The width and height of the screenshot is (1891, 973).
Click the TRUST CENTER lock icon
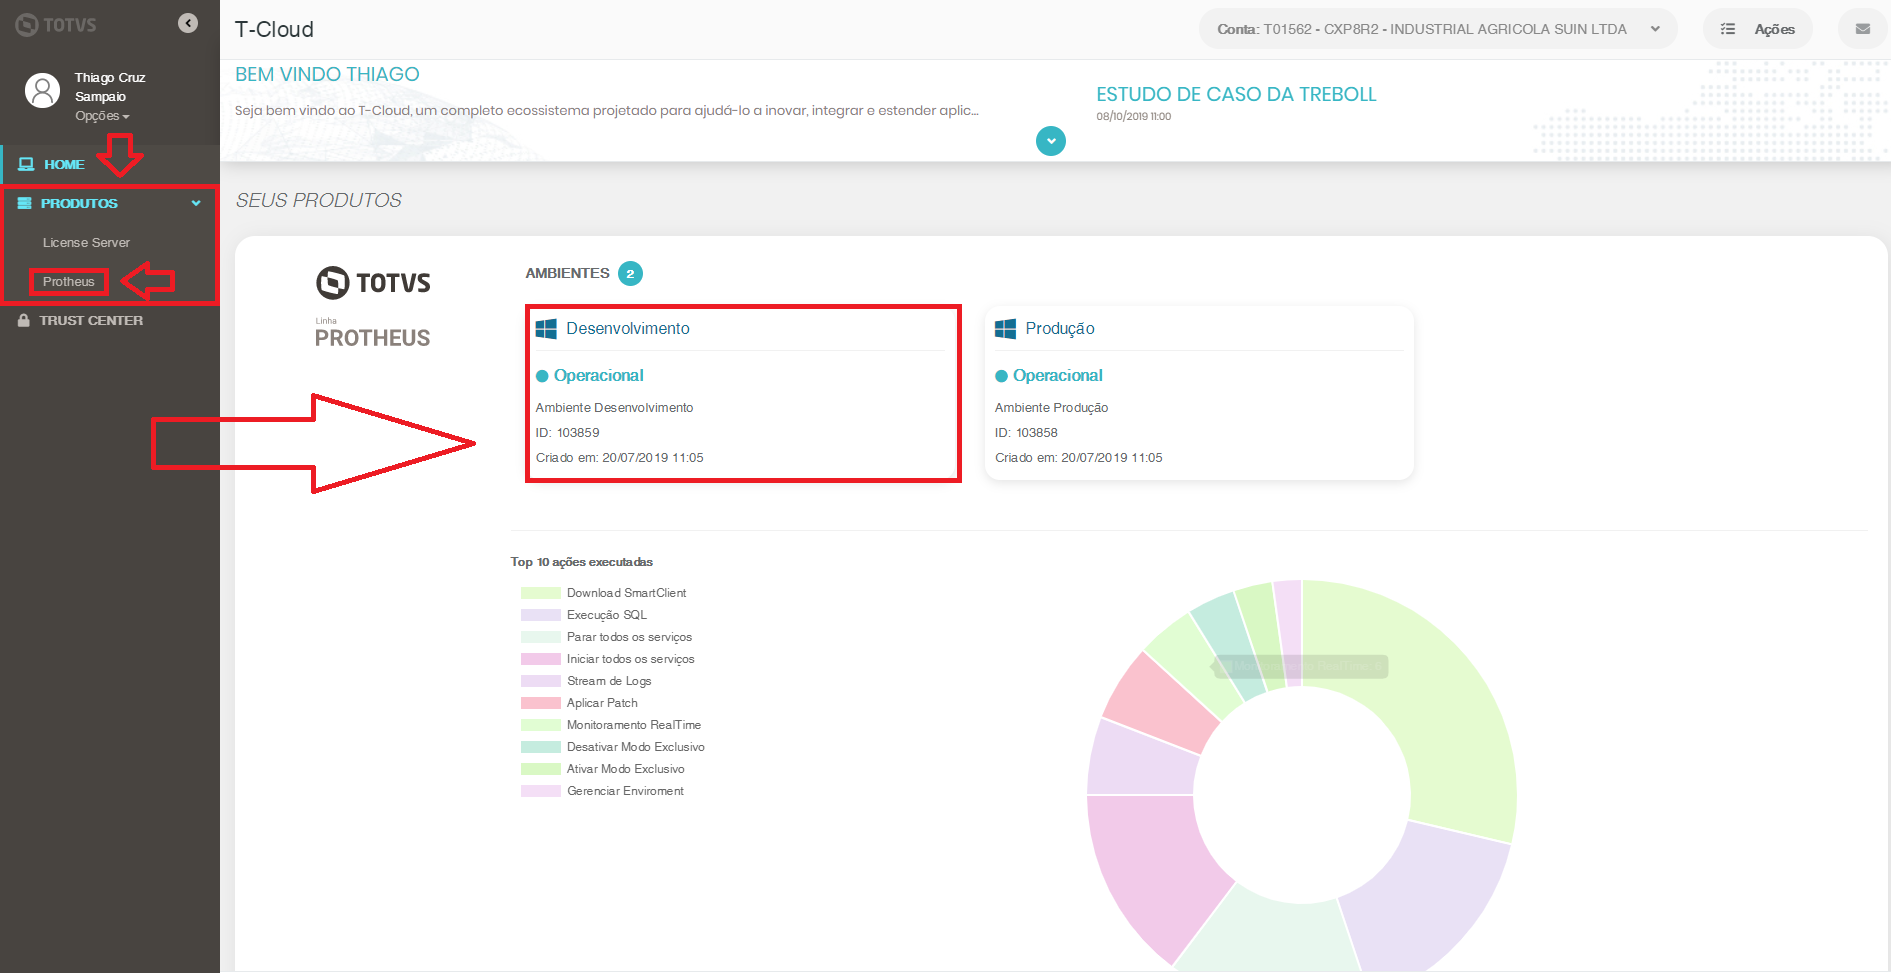24,320
